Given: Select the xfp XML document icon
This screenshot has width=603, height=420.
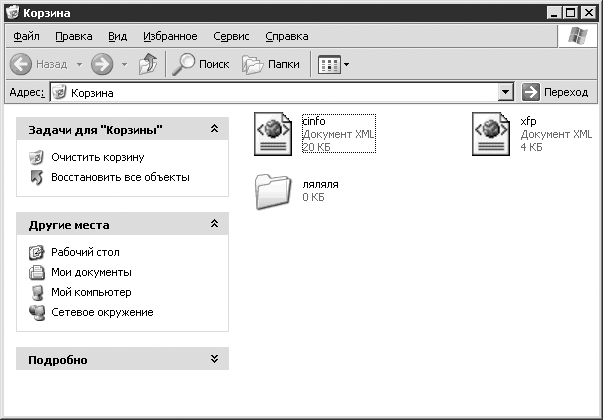Looking at the screenshot, I should 492,134.
